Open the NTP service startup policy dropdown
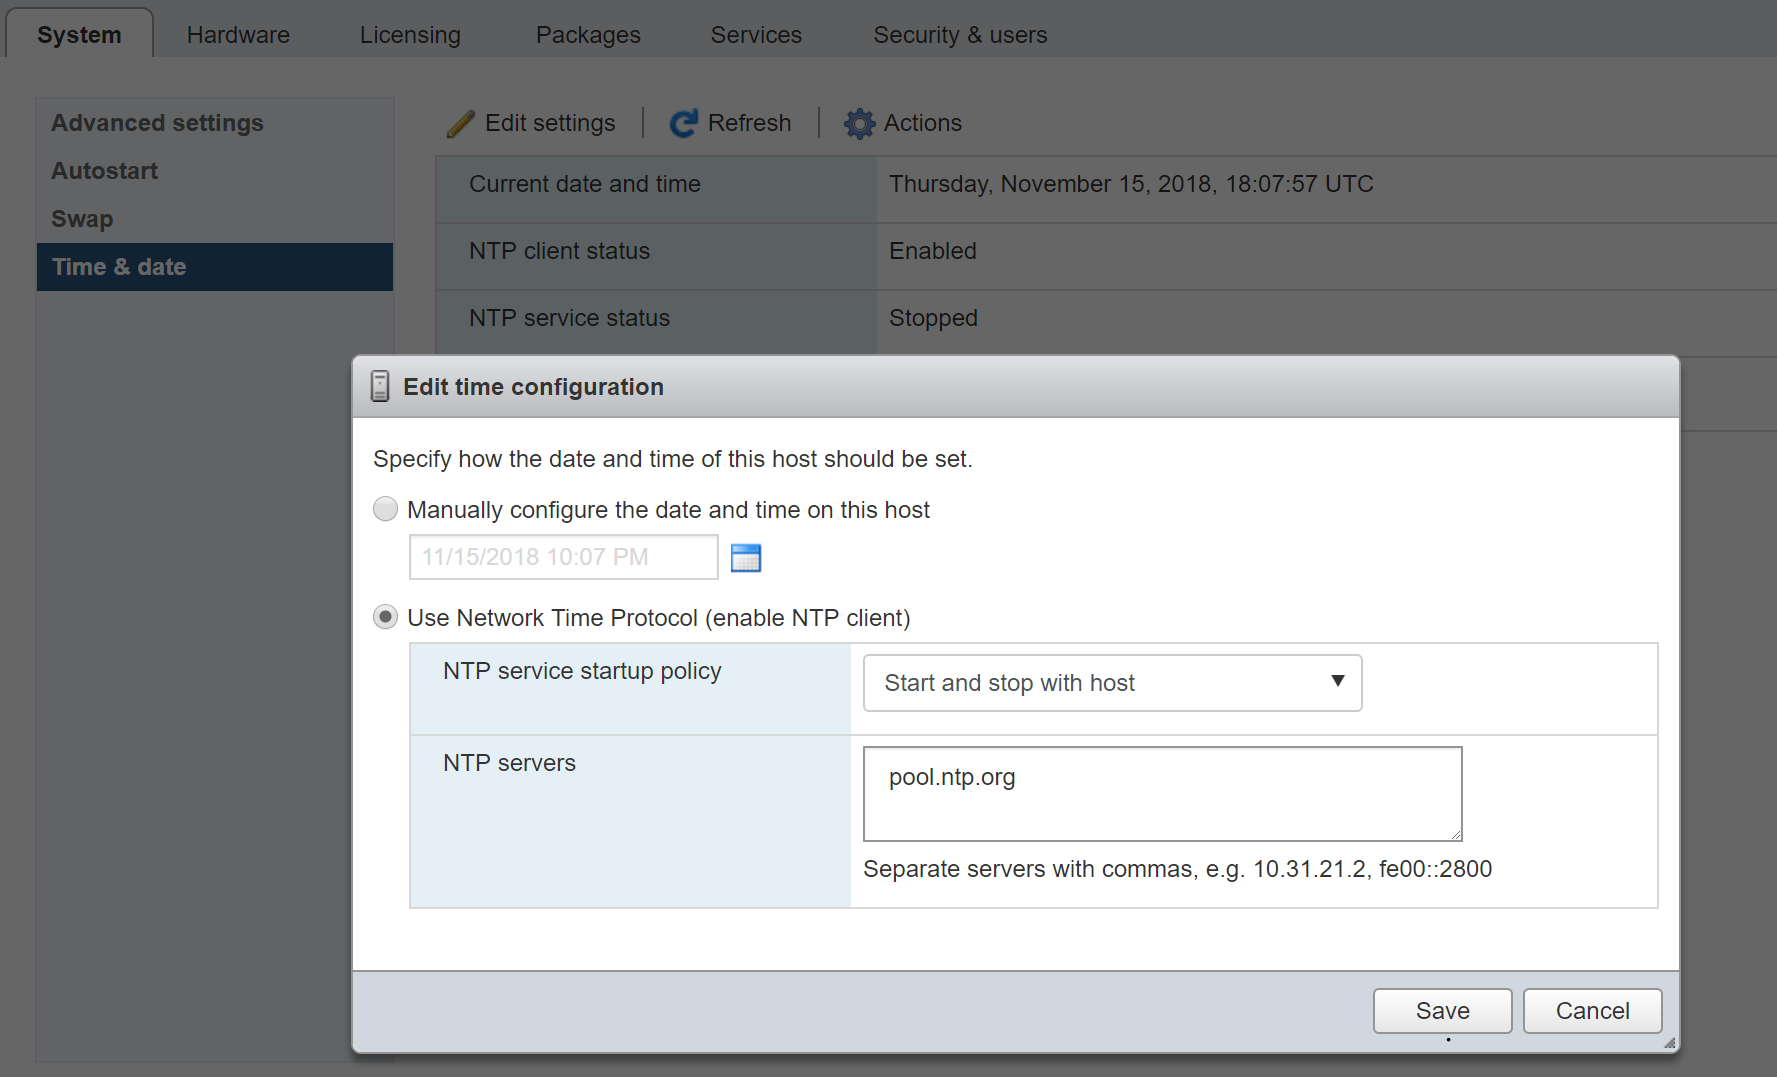 pos(1111,683)
